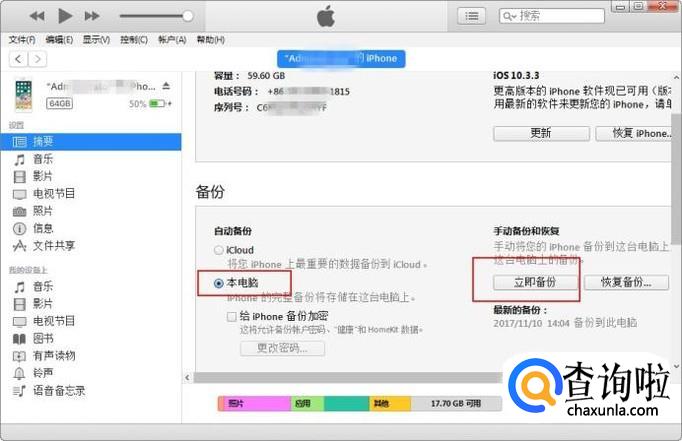The image size is (682, 441).
Task: Click the 恢复备份 button
Action: 626,282
